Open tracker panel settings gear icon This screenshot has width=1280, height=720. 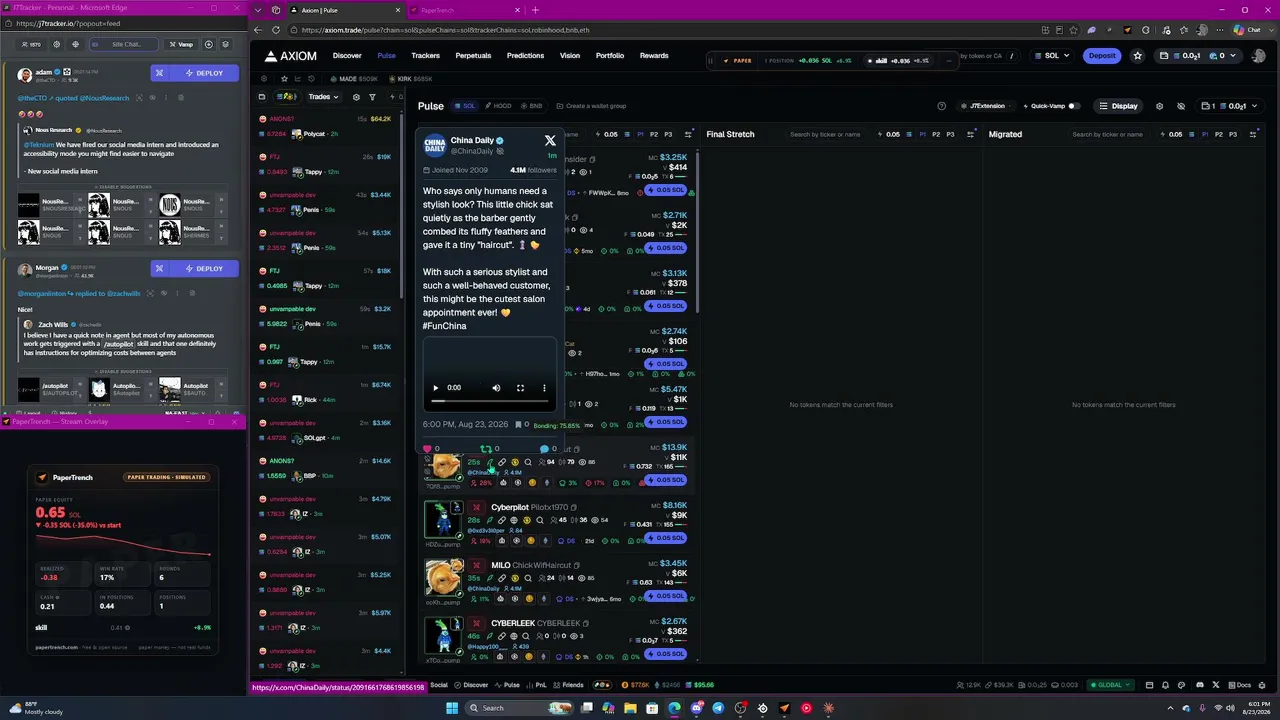(x=356, y=97)
